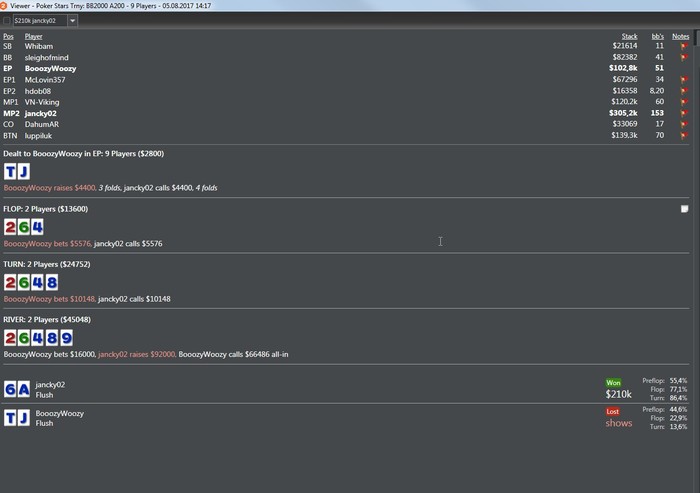The image size is (700, 493).
Task: Click the flop note icon
Action: tap(684, 209)
